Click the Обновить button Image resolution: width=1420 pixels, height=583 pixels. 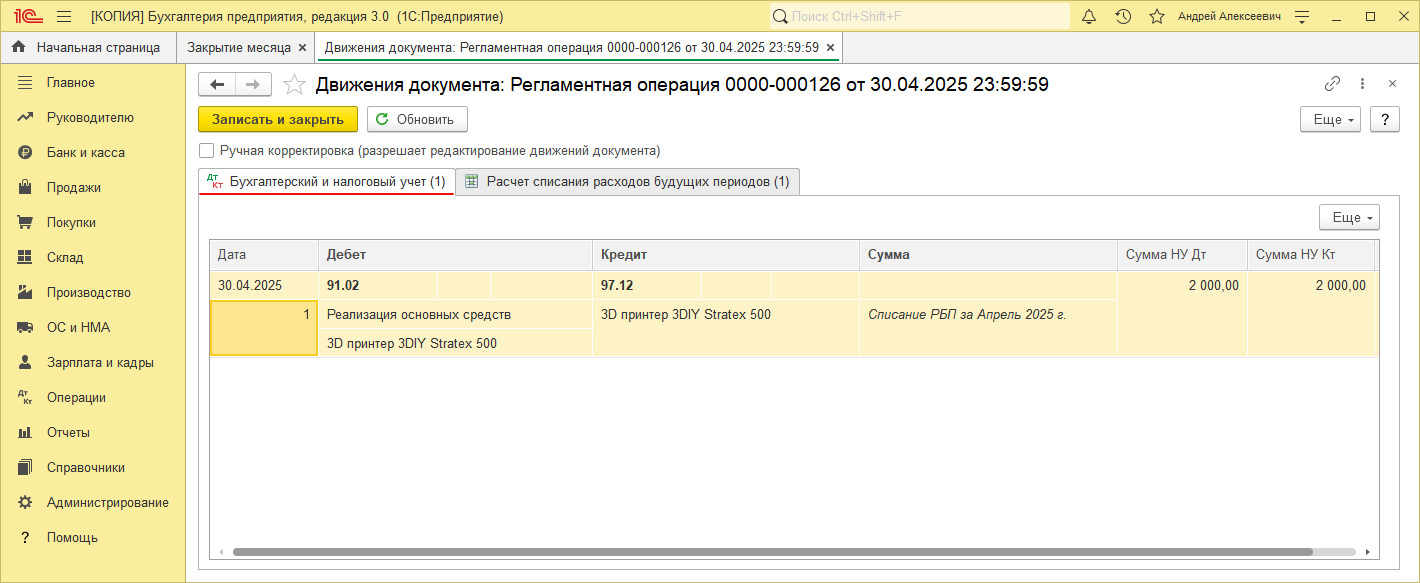coord(417,119)
